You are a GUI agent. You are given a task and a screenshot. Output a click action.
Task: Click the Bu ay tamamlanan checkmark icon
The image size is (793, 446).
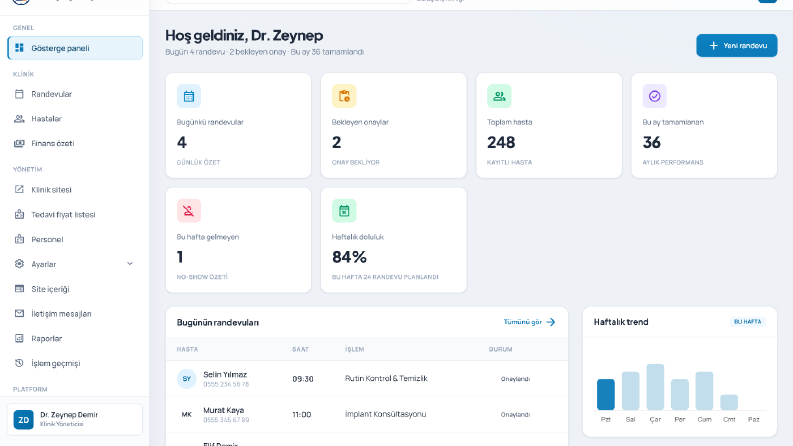click(x=654, y=96)
